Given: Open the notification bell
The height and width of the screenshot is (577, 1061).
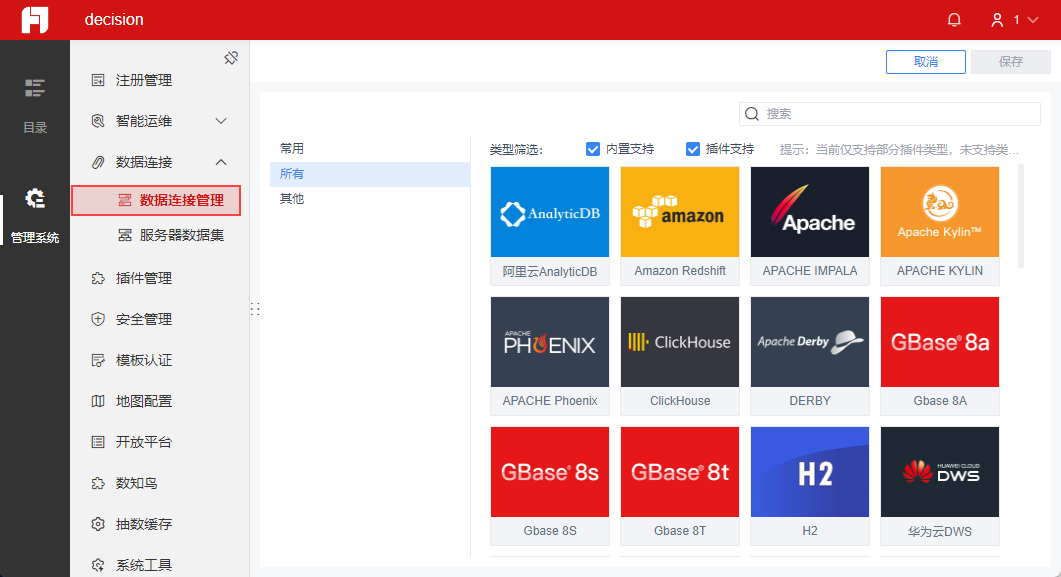Looking at the screenshot, I should click(x=954, y=20).
